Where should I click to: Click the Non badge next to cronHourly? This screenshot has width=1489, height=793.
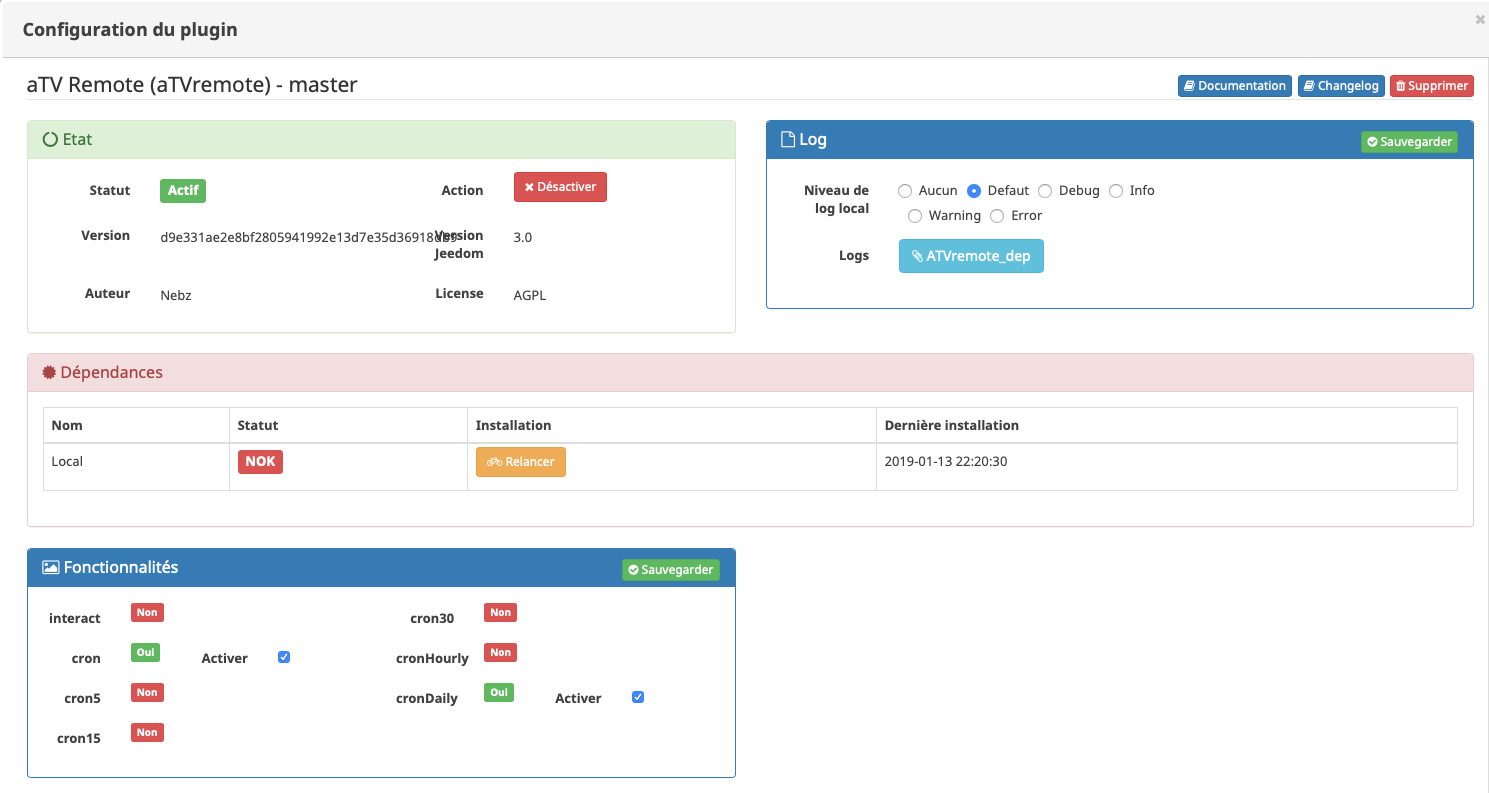500,652
